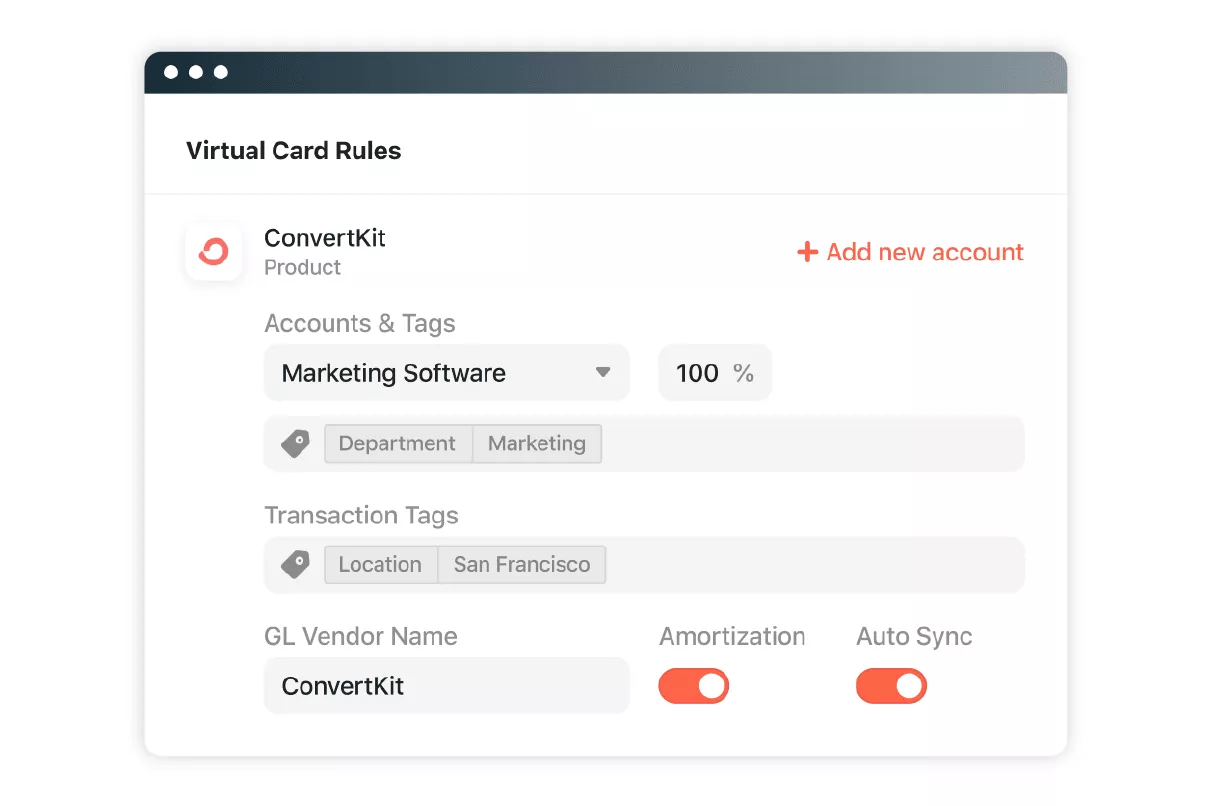Click the Location transaction tag chip

[x=381, y=565]
